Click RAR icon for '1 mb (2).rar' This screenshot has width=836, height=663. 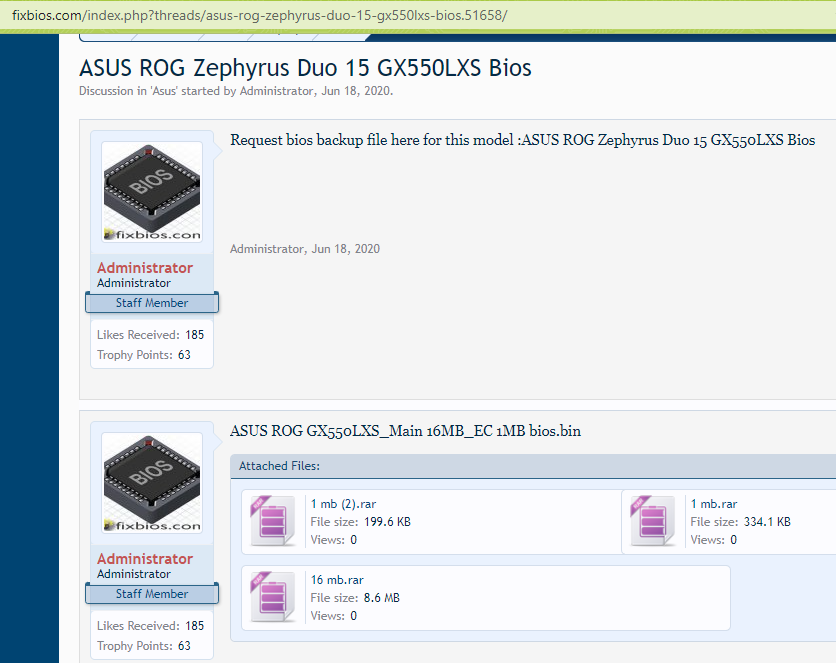[273, 521]
